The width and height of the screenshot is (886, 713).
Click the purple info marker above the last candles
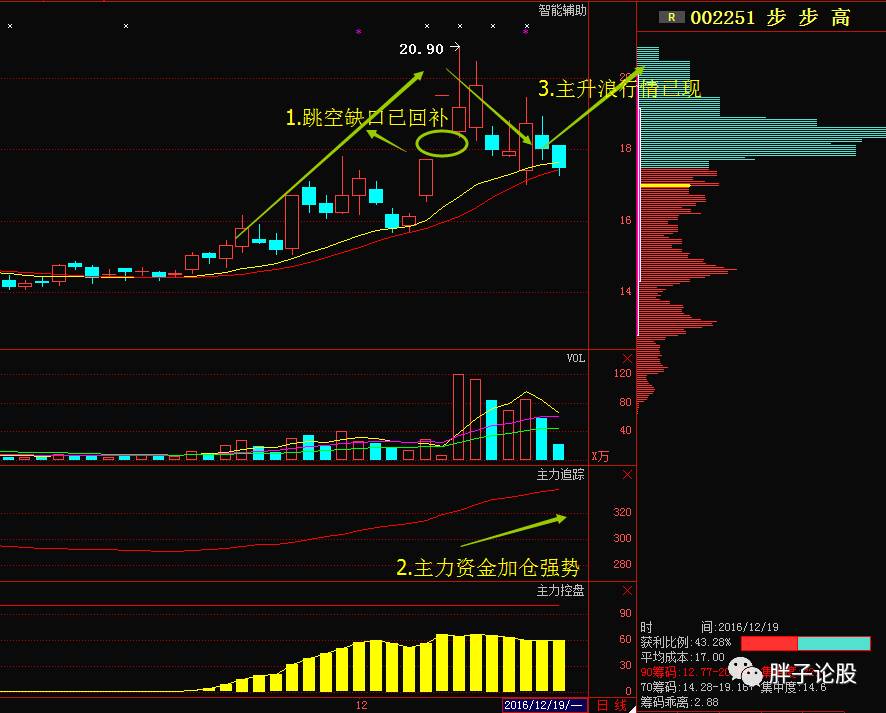click(526, 32)
